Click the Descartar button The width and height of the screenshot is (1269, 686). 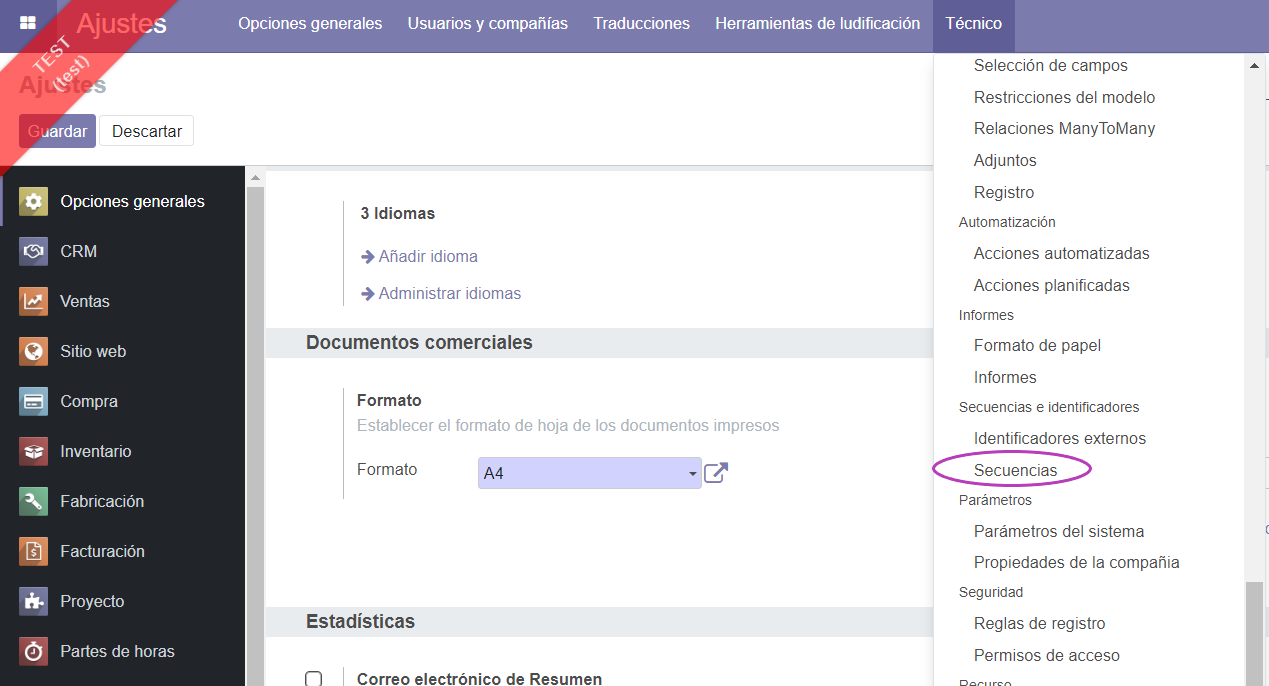tap(147, 131)
